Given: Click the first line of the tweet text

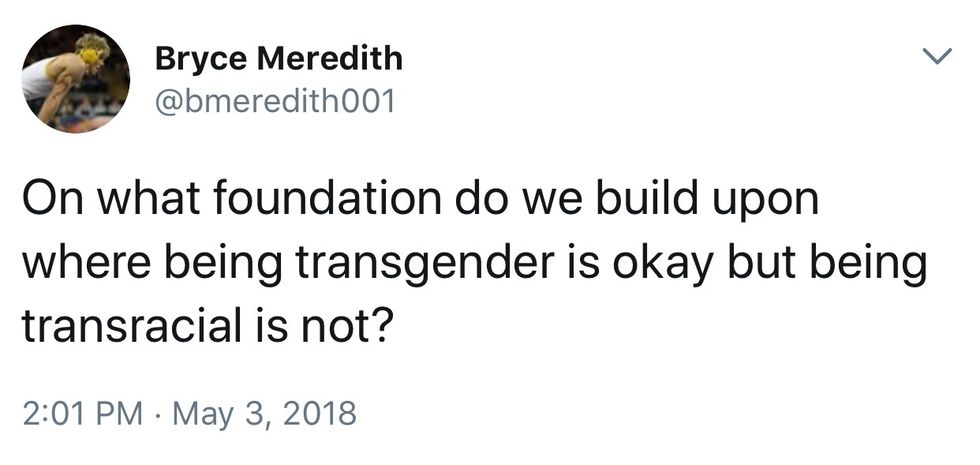Looking at the screenshot, I should point(420,200).
